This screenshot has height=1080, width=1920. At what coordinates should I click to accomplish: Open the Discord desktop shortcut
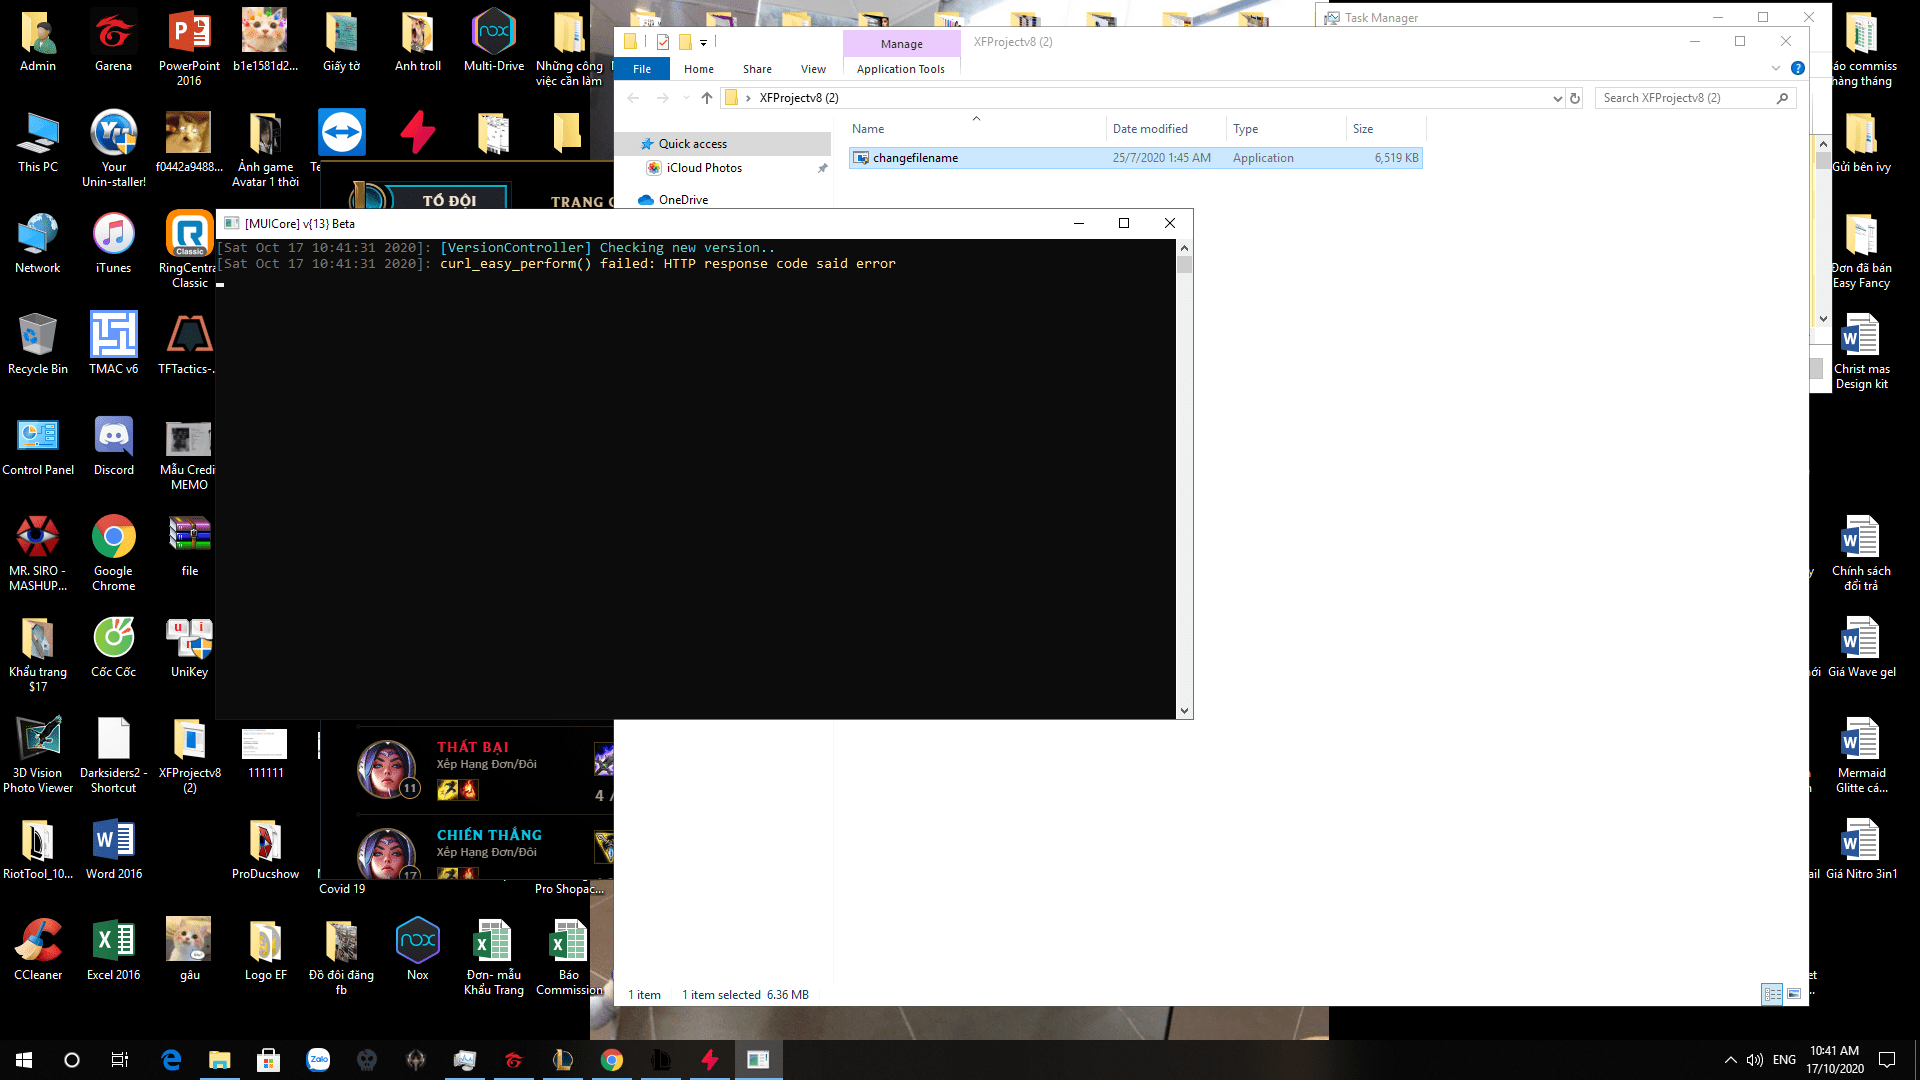[114, 445]
